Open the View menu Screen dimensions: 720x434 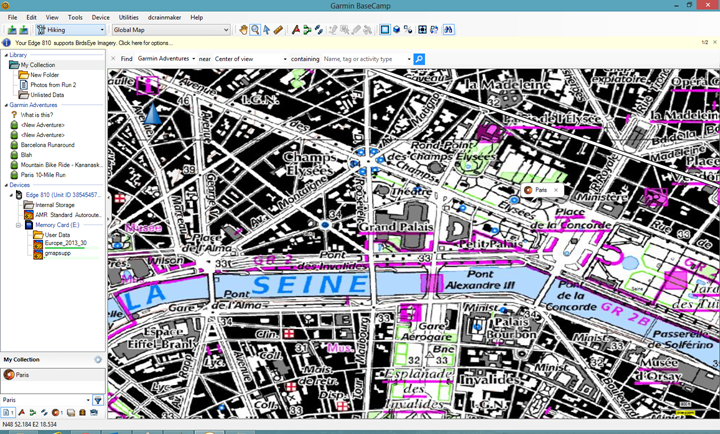click(x=52, y=17)
